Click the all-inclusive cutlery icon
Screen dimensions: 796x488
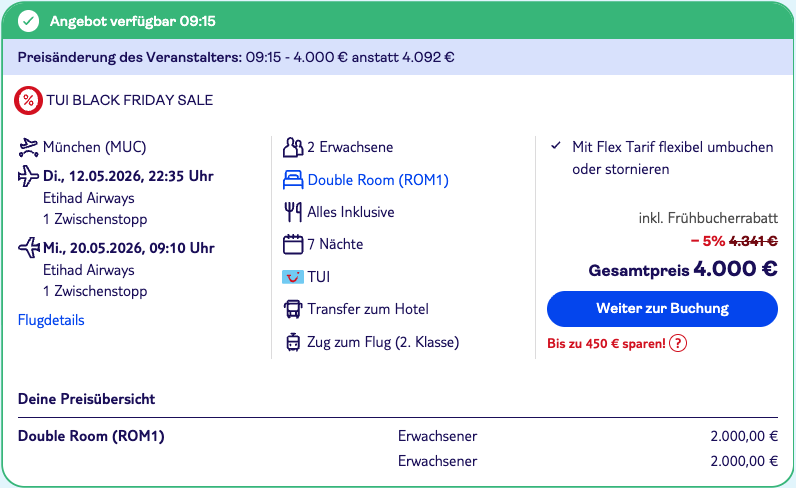[293, 212]
